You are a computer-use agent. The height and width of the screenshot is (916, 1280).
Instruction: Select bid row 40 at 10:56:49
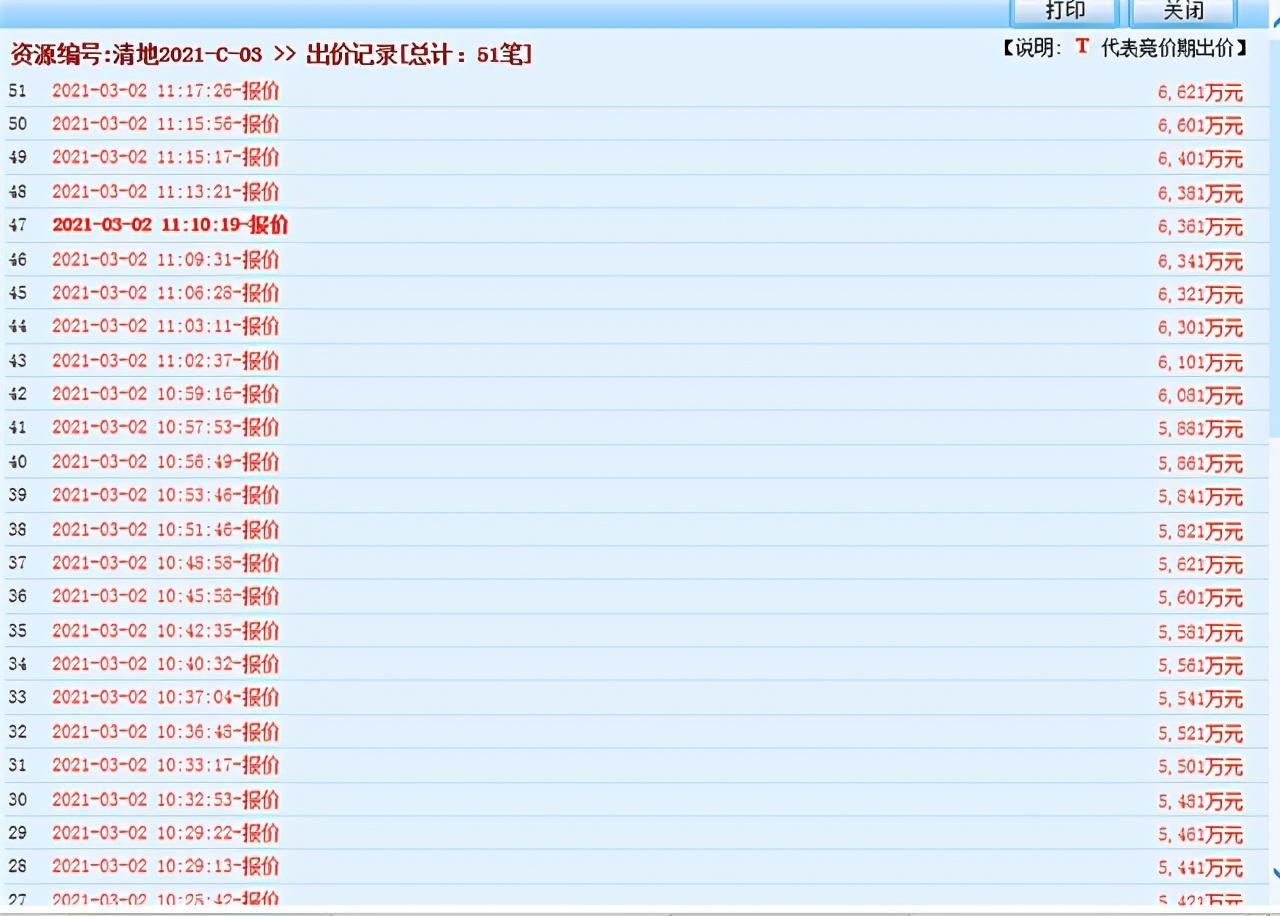tap(637, 462)
